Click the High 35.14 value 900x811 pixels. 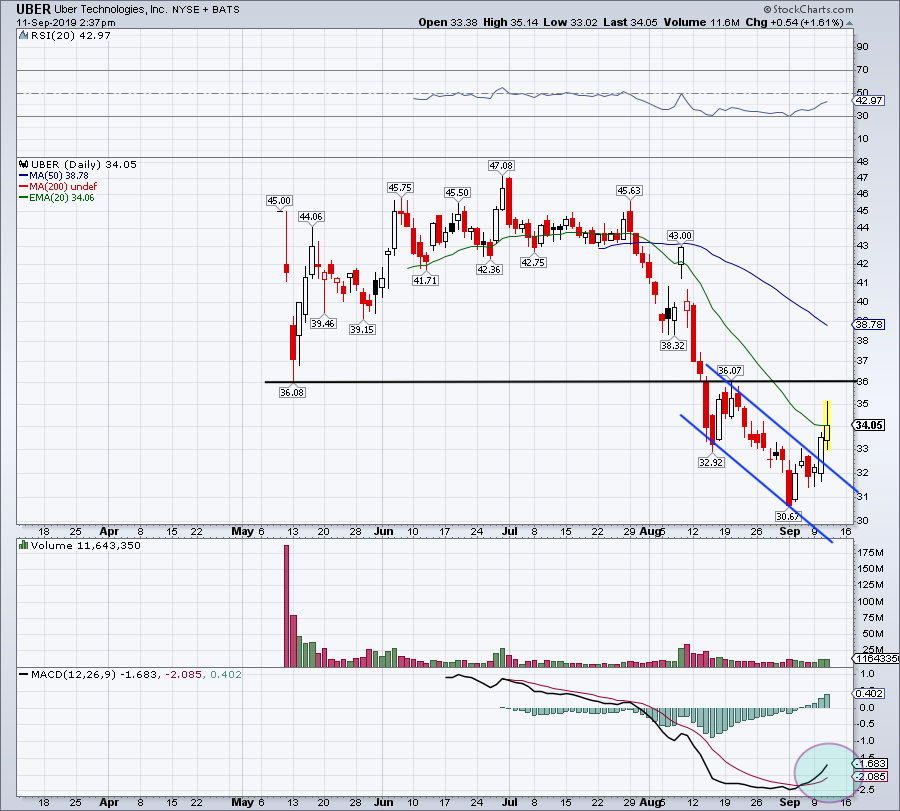[x=511, y=22]
